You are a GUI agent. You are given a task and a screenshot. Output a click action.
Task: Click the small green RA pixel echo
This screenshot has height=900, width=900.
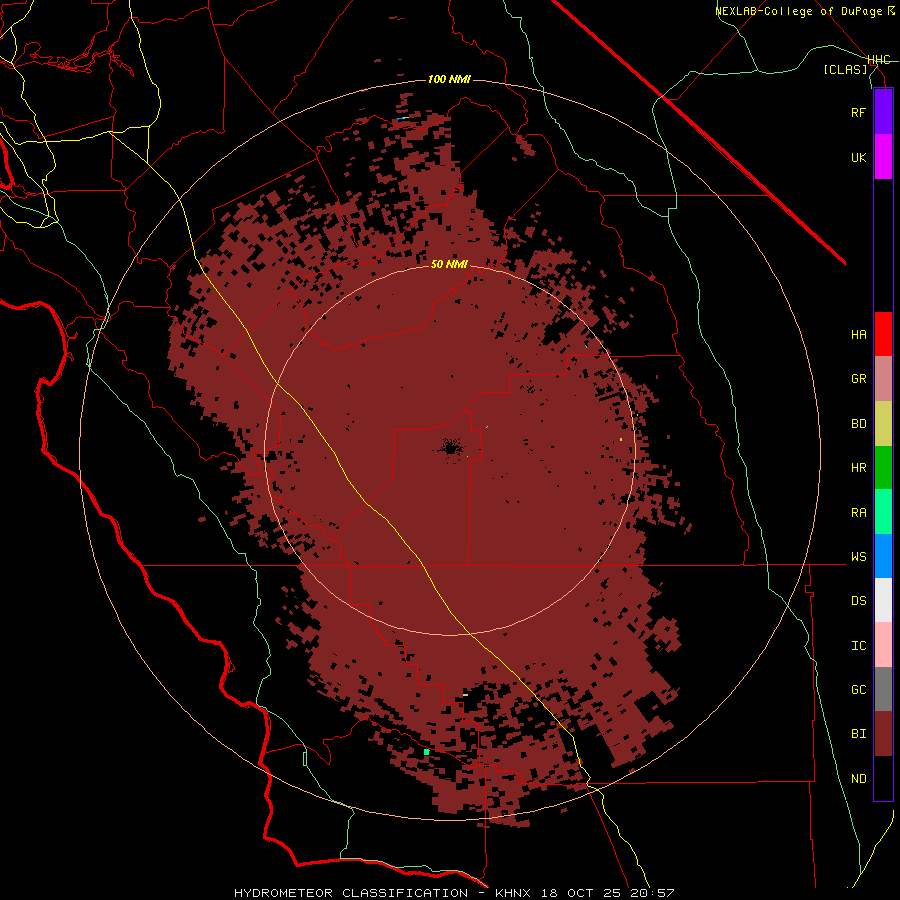click(426, 752)
